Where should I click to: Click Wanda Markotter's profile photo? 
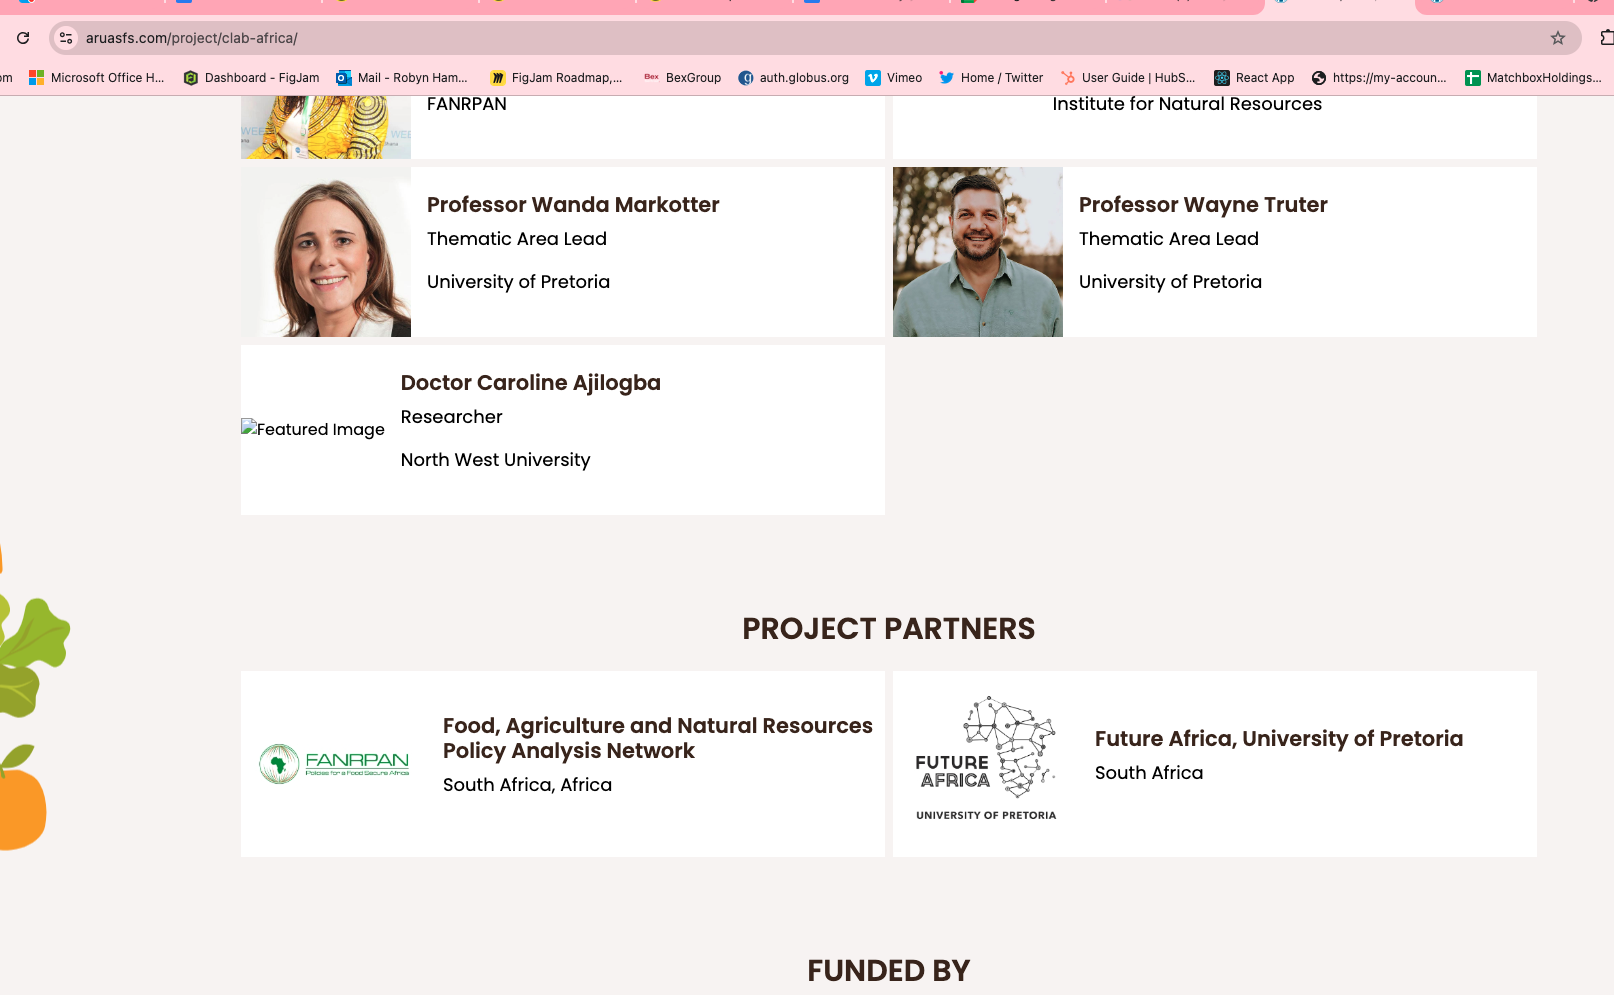[326, 252]
